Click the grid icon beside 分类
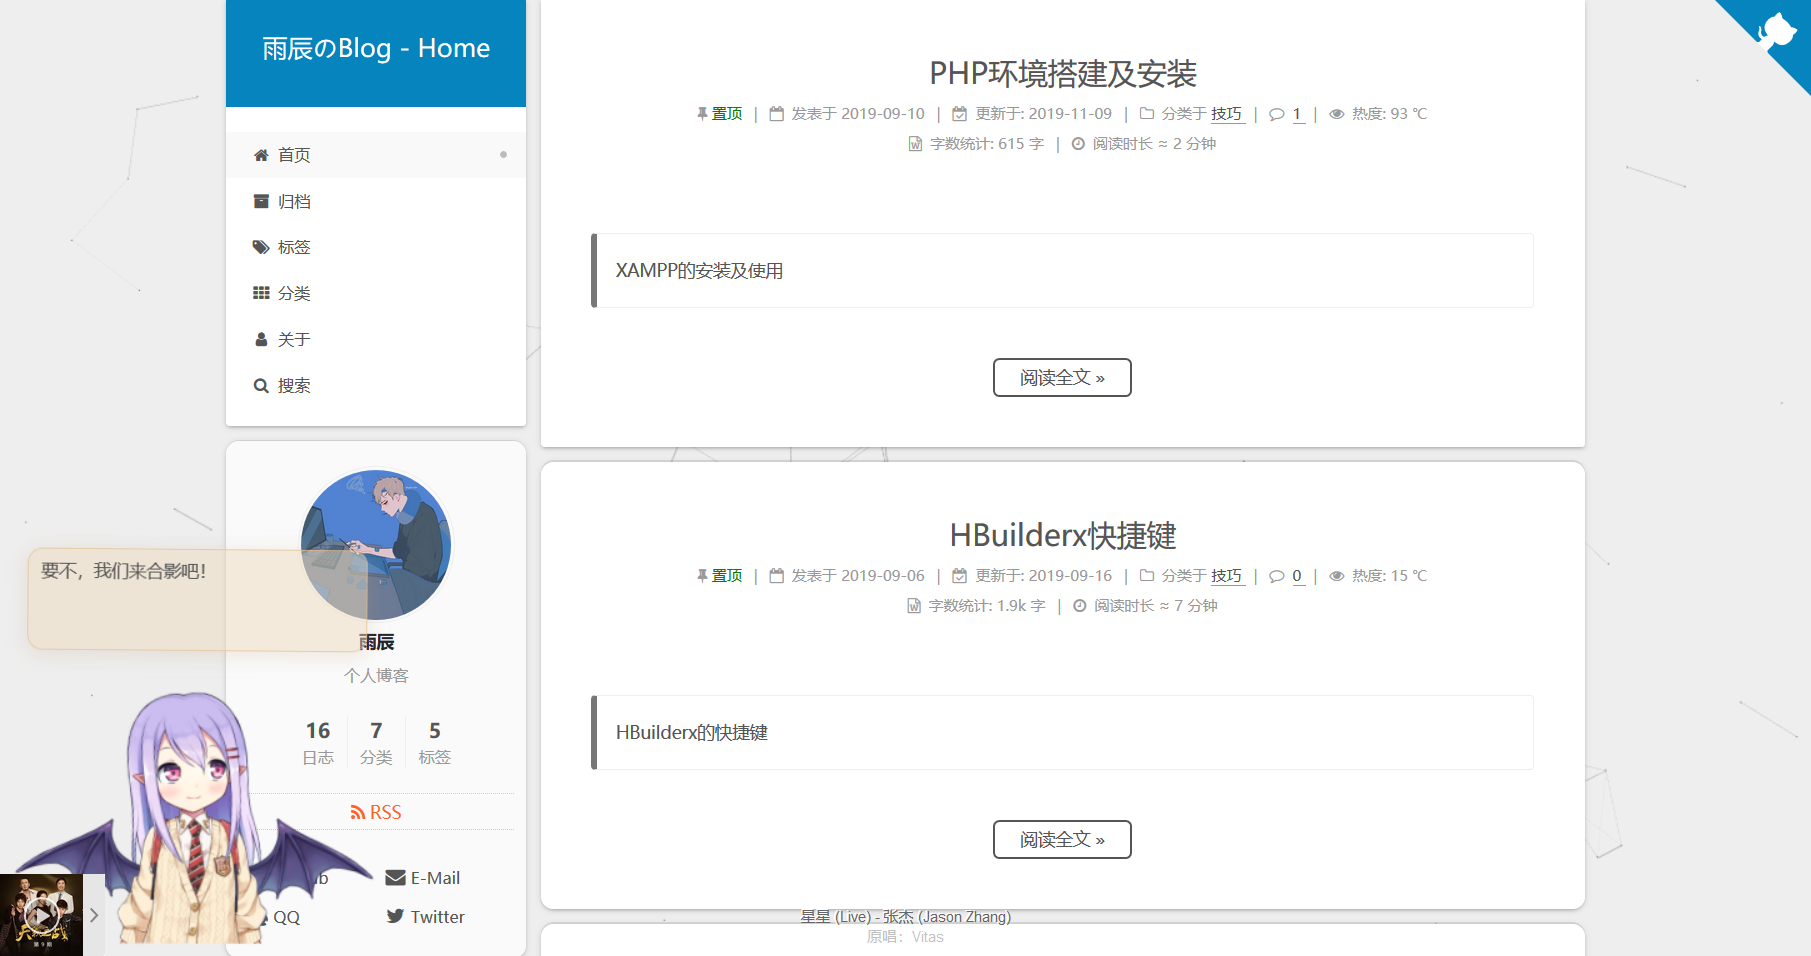Screen dimensions: 1811x956 pyautogui.click(x=261, y=293)
